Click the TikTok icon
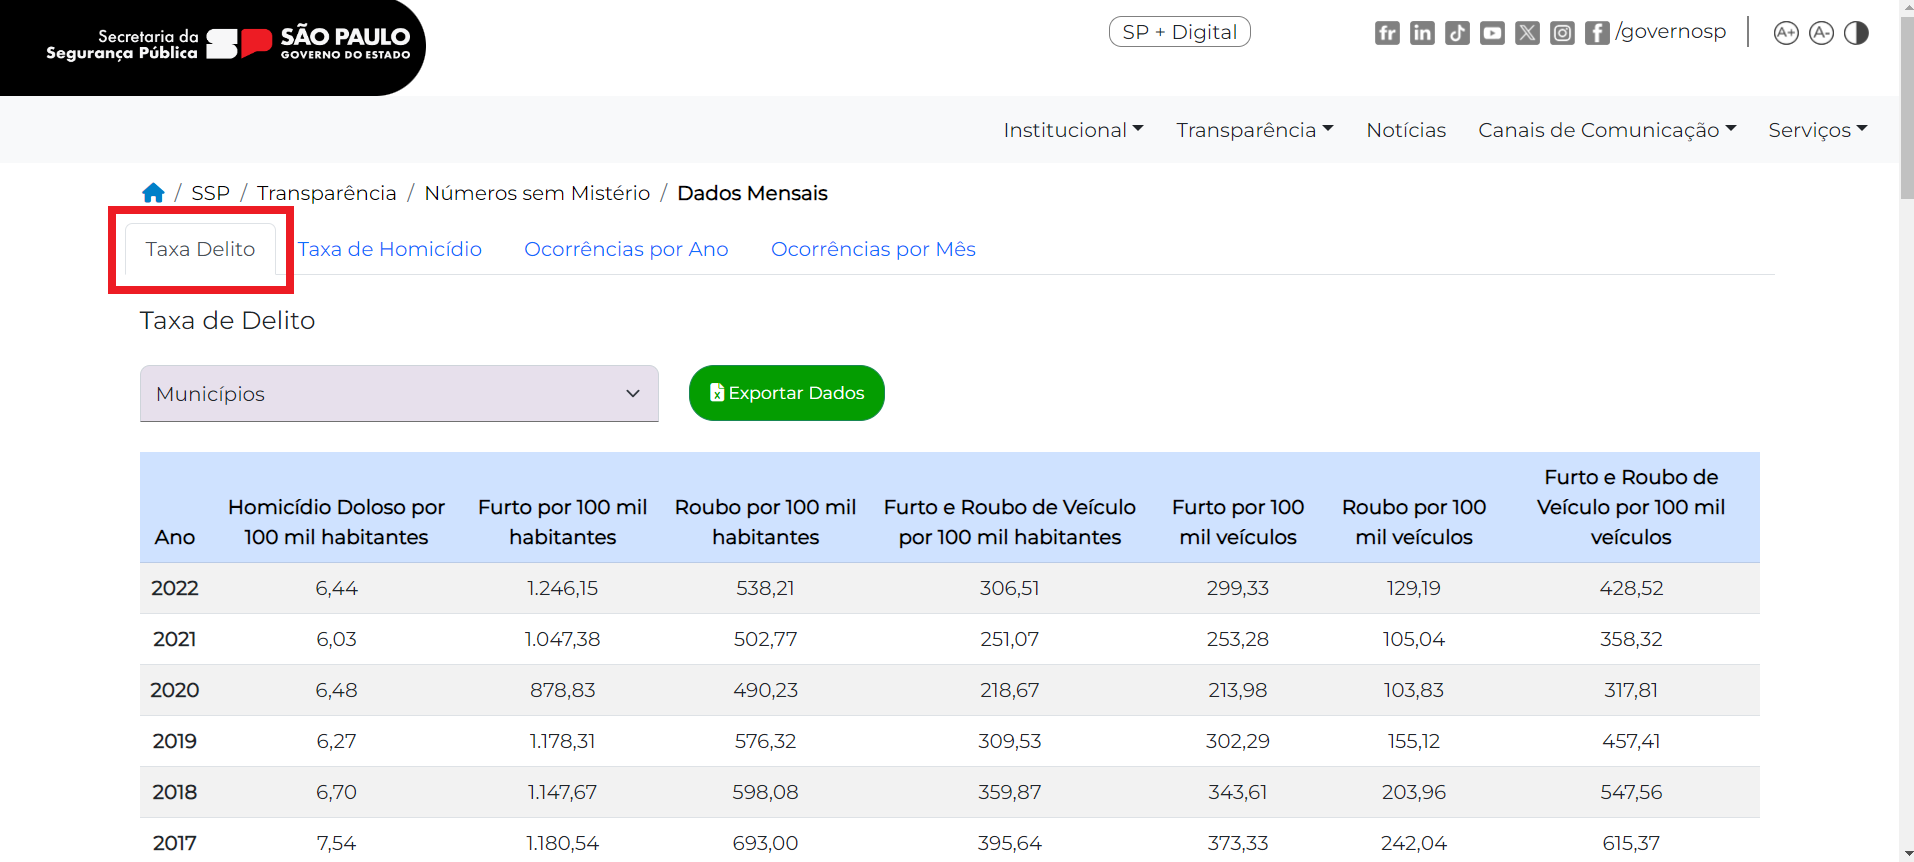 coord(1457,33)
